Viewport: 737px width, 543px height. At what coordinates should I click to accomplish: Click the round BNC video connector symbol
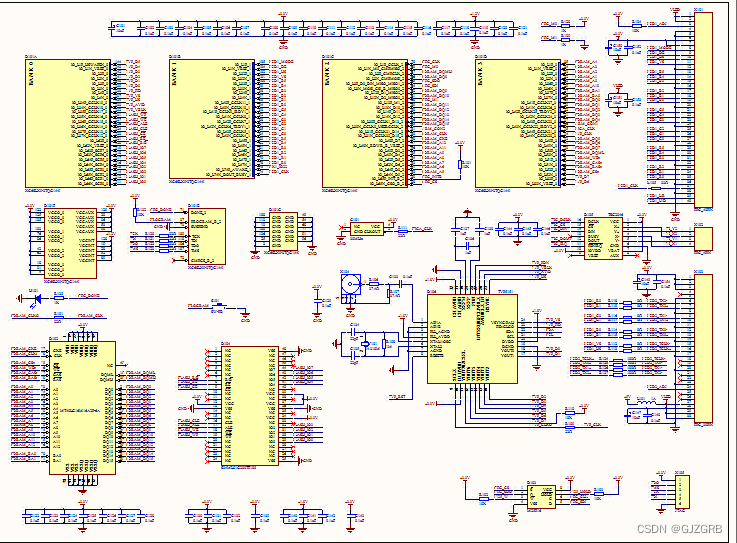click(x=351, y=284)
